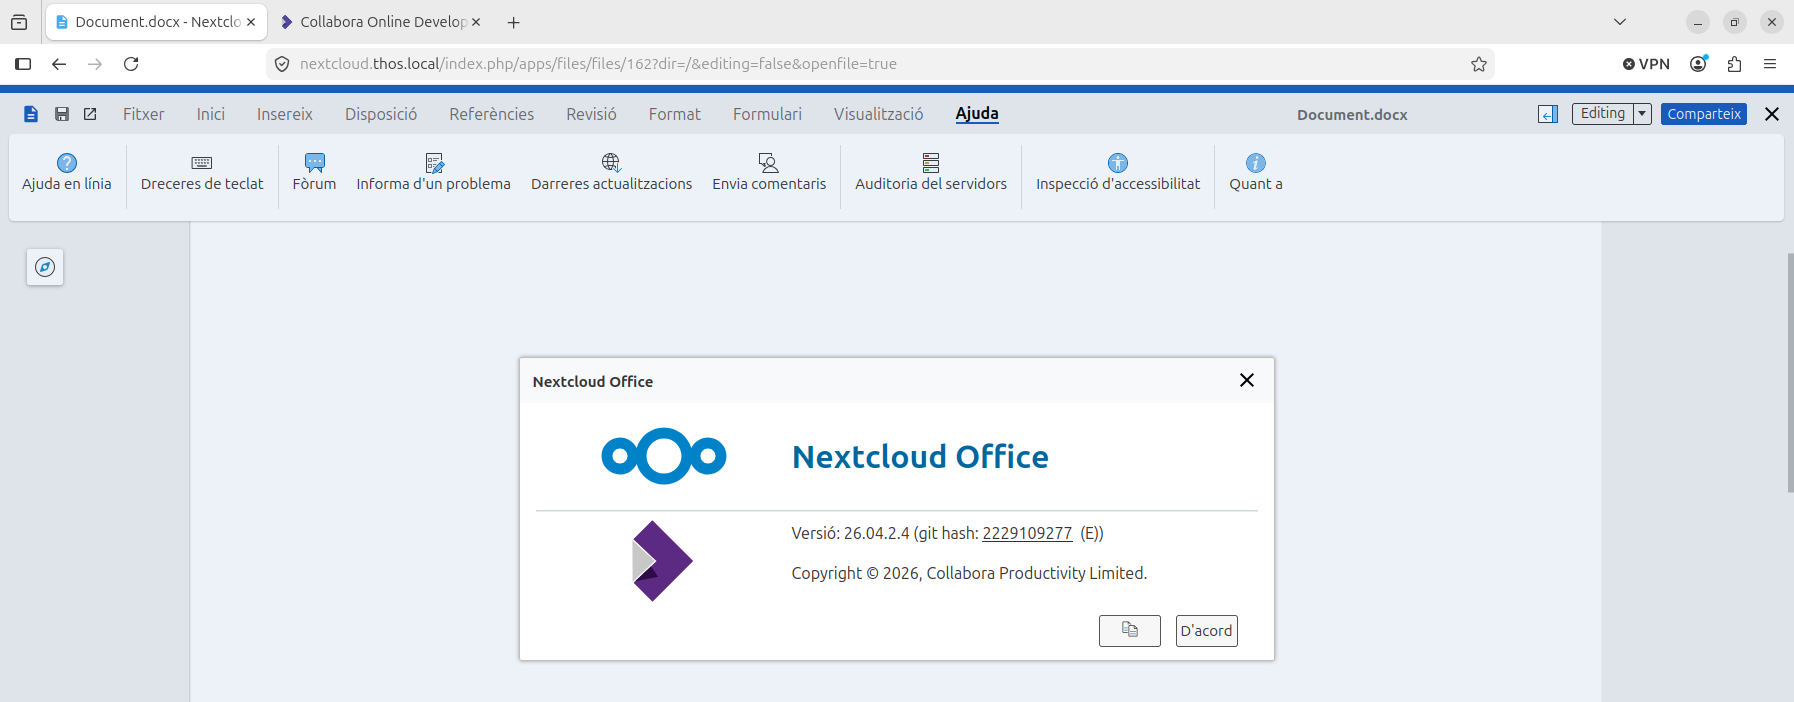The image size is (1794, 702).
Task: Click the D'acord button
Action: pyautogui.click(x=1207, y=631)
